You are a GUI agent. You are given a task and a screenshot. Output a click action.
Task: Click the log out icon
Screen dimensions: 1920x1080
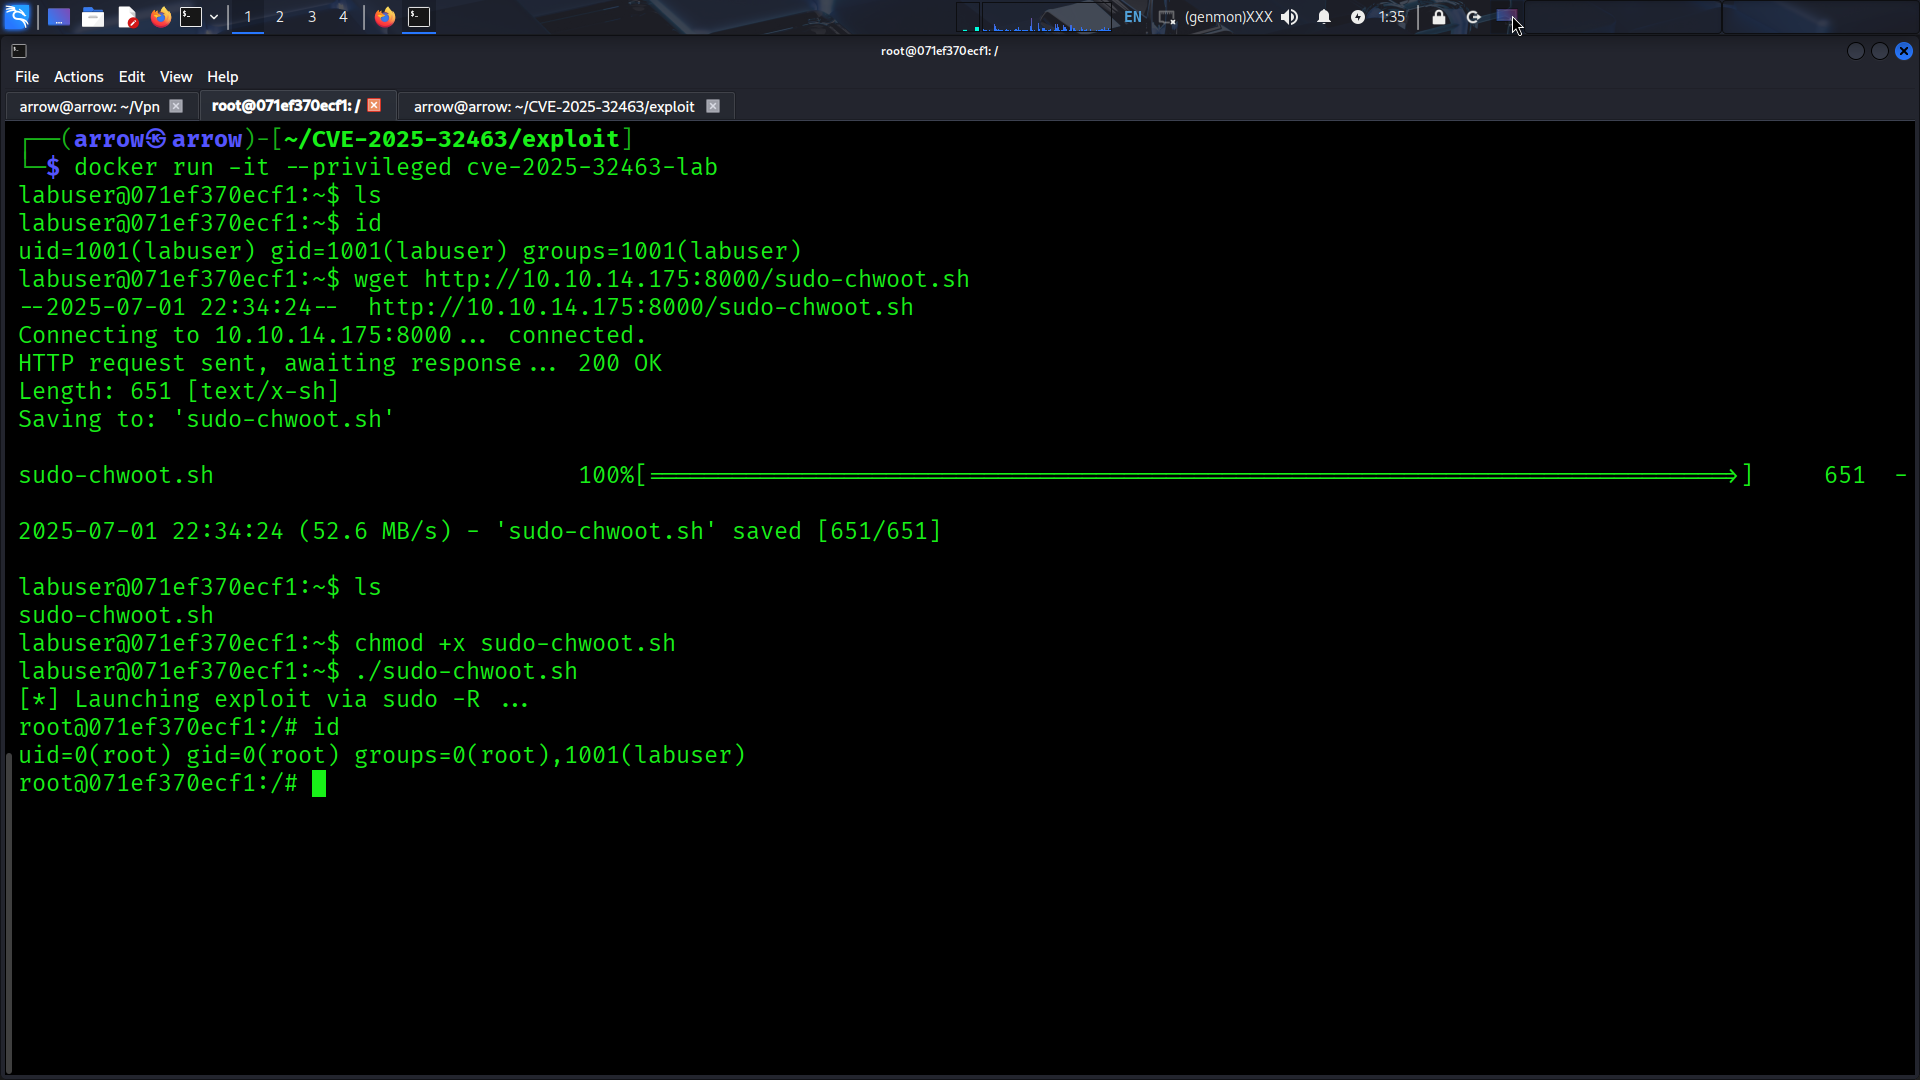coord(1474,17)
